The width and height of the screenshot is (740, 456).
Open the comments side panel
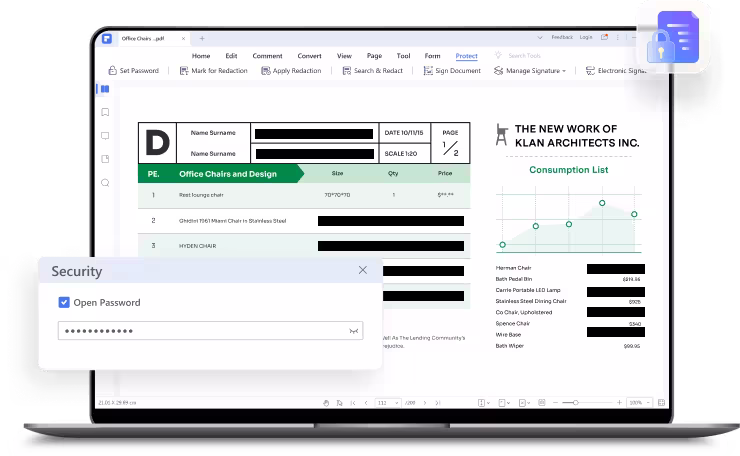[105, 135]
